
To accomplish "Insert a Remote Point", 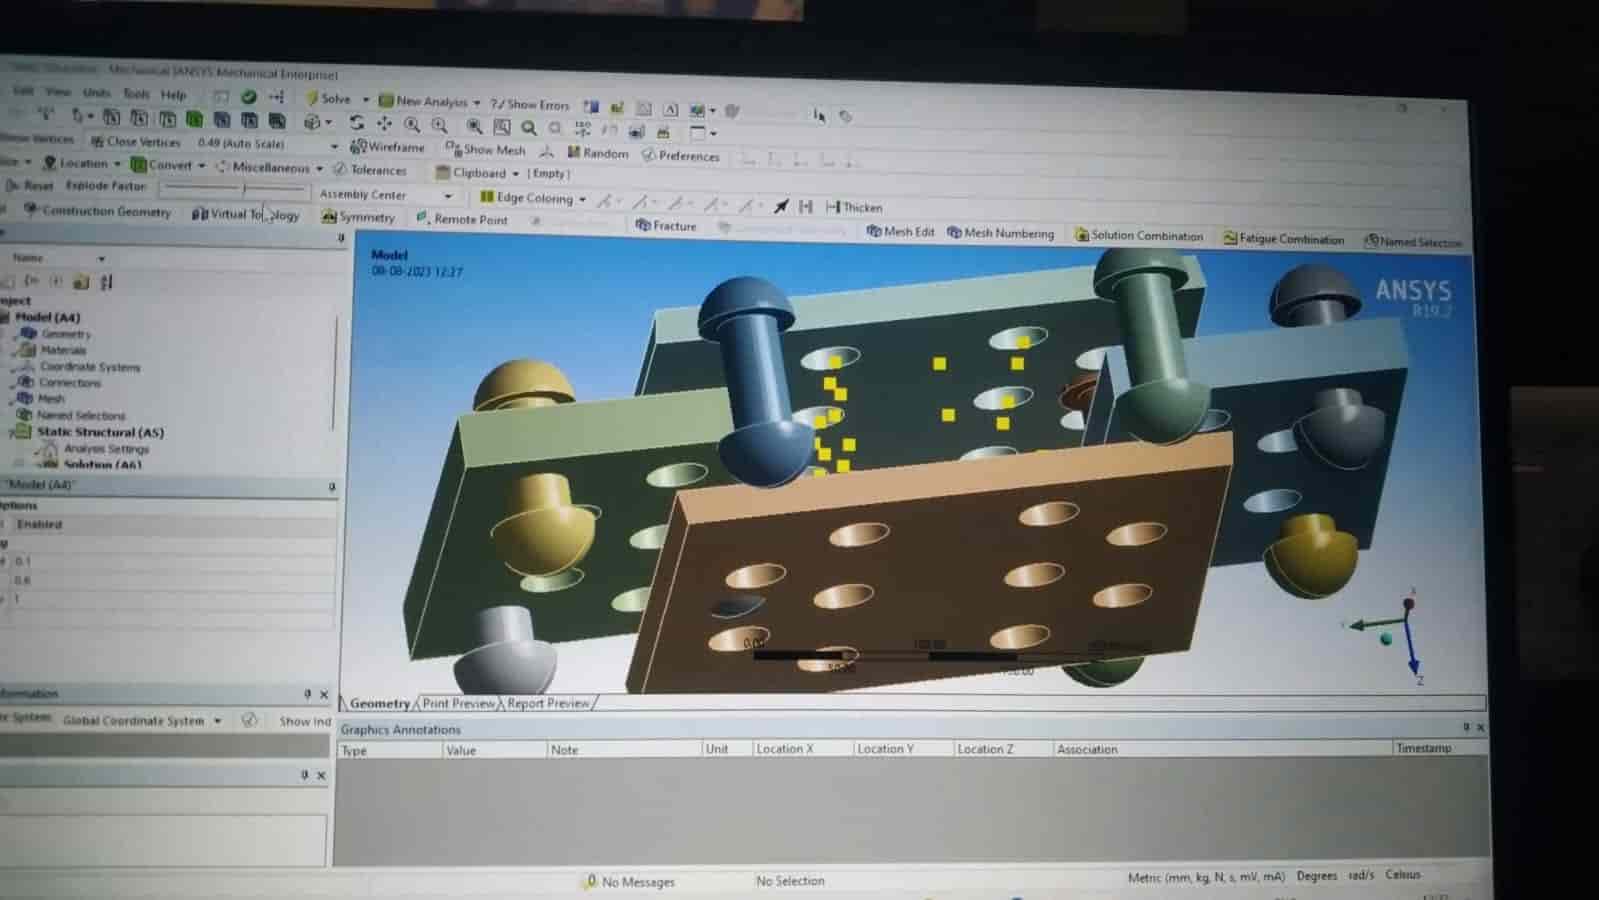I will tap(461, 219).
